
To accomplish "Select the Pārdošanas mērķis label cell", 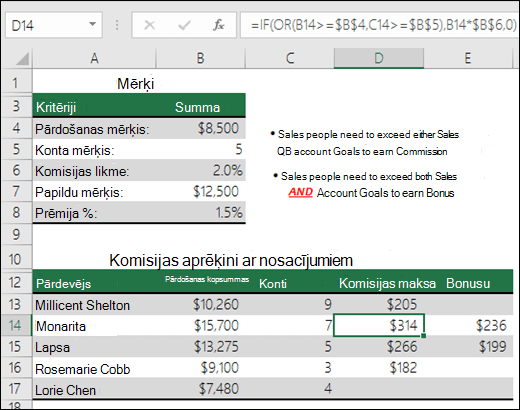I will [94, 129].
